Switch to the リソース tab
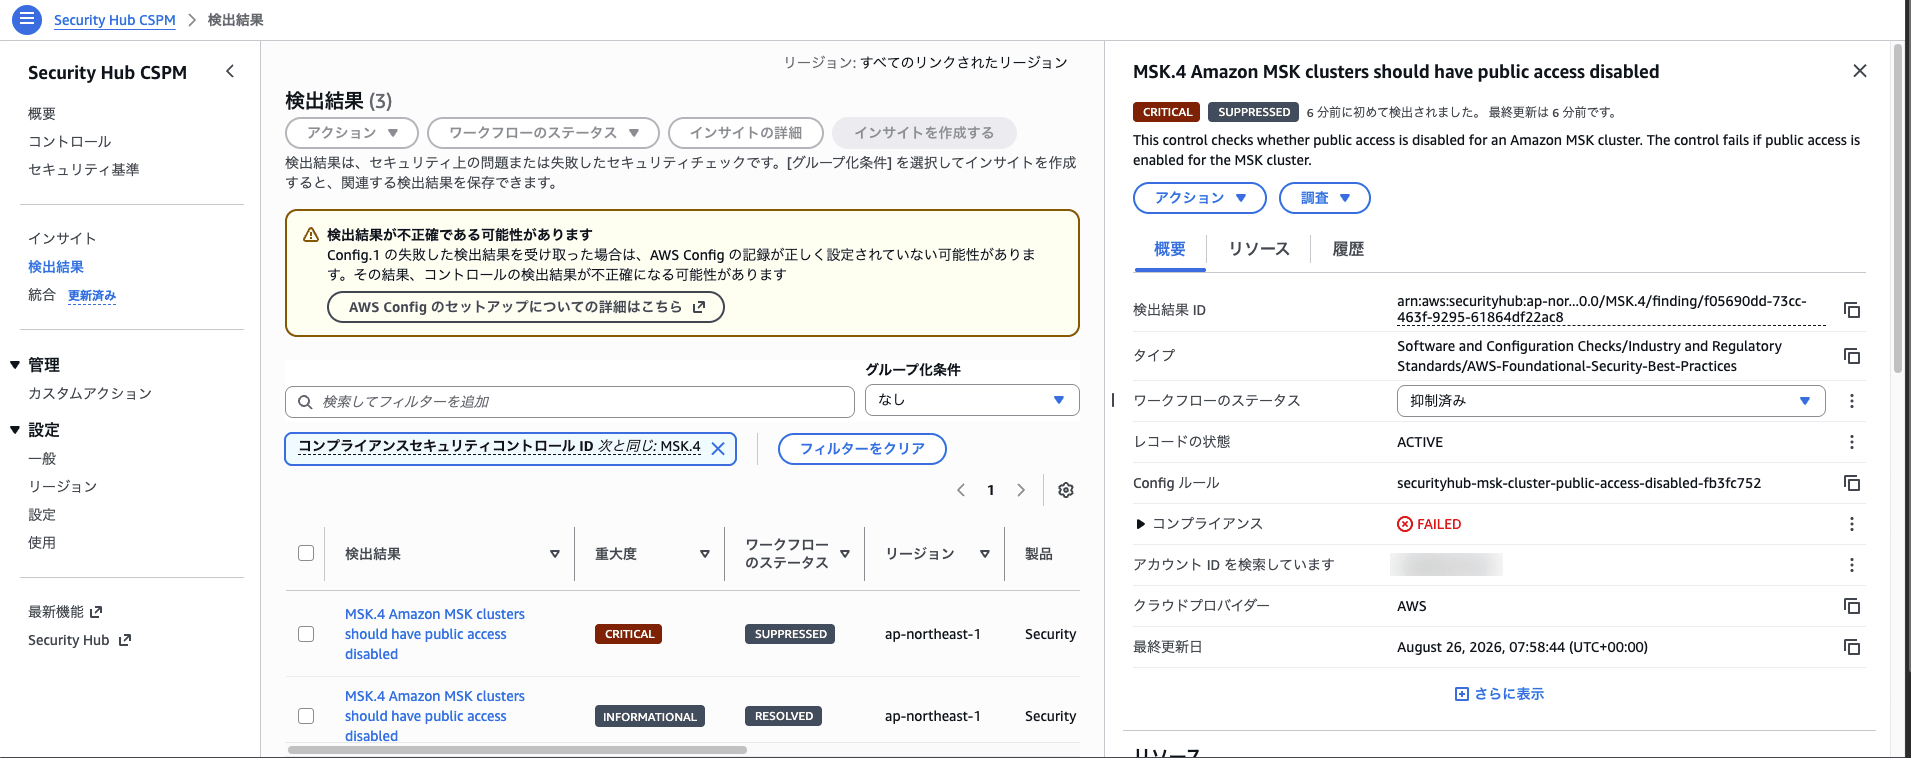1911x758 pixels. [x=1259, y=249]
